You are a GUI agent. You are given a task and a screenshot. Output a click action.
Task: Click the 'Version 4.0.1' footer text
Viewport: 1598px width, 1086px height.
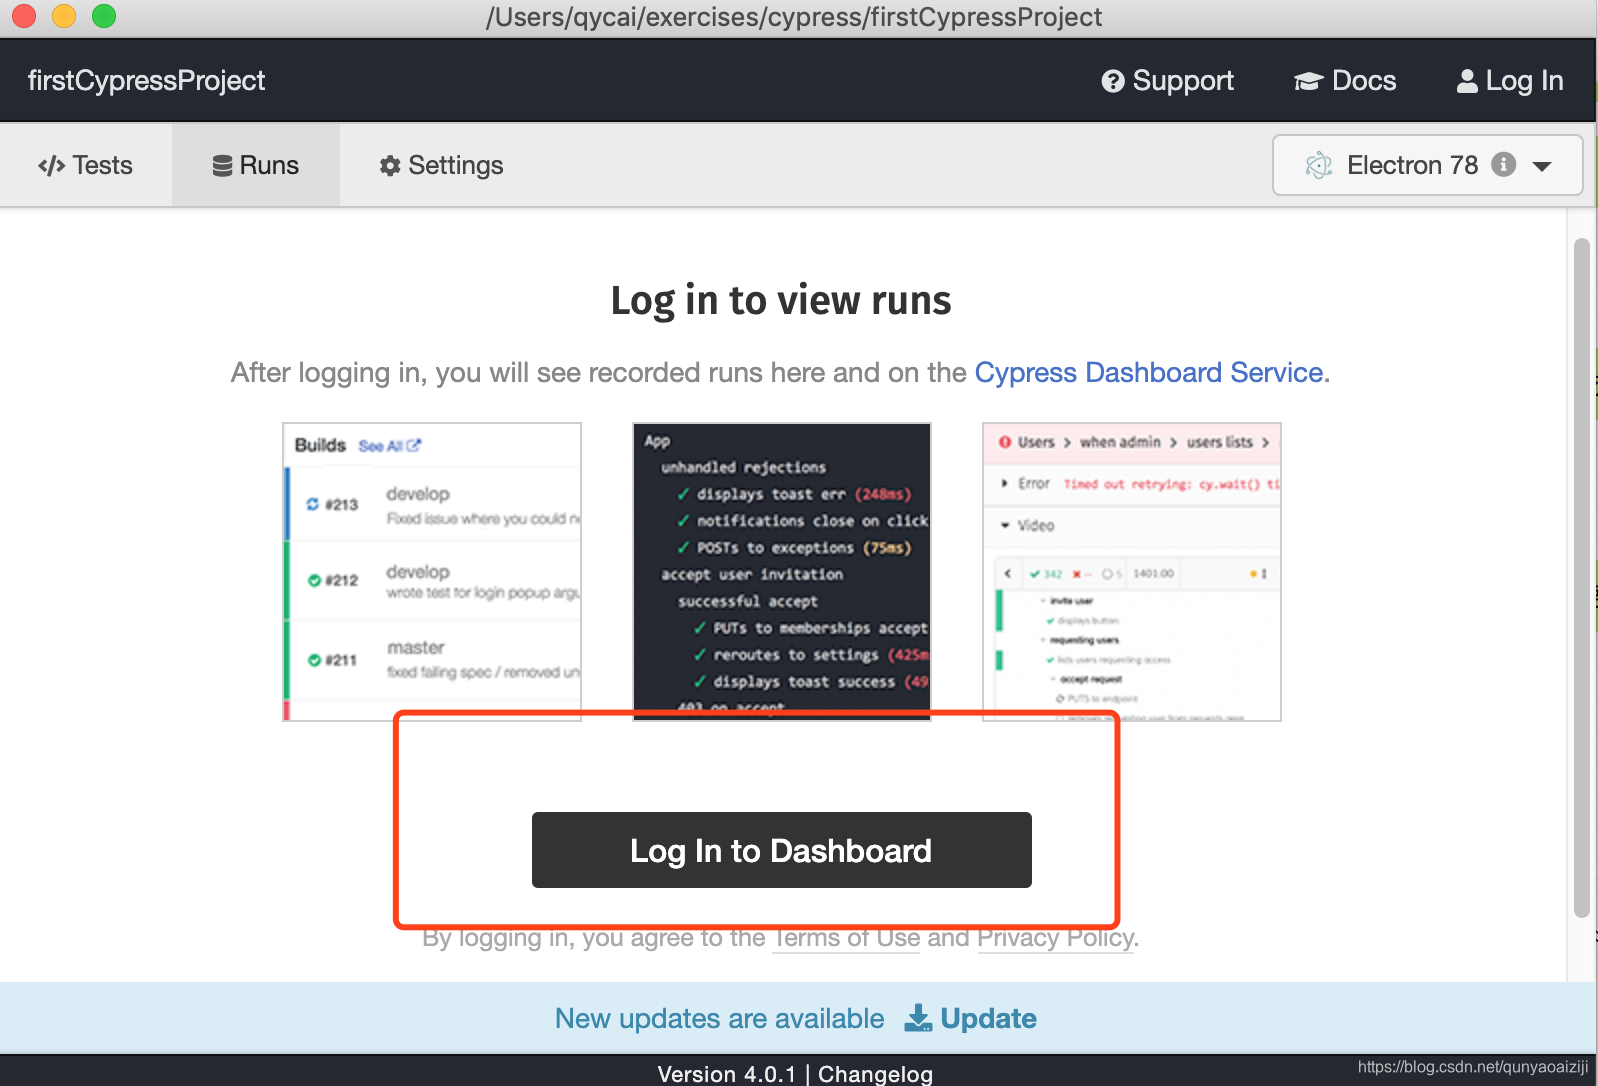click(727, 1074)
